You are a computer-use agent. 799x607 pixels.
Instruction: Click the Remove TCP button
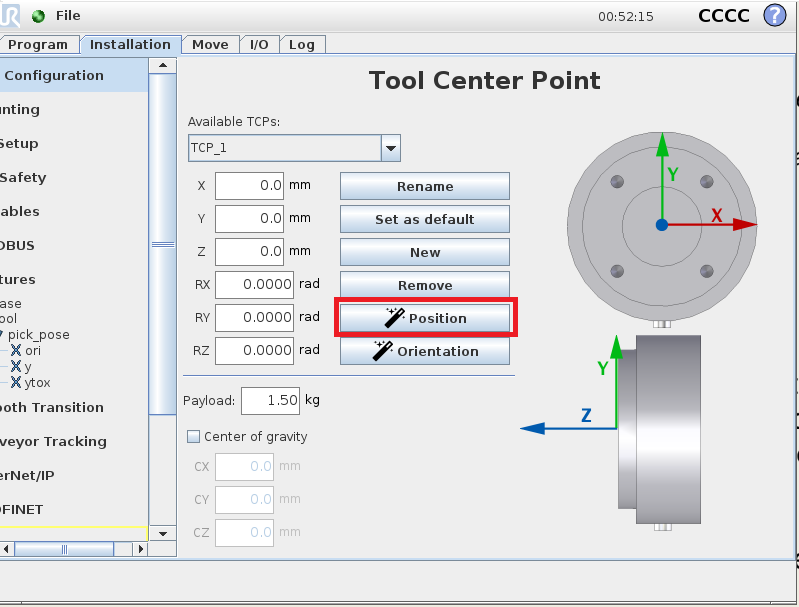425,285
